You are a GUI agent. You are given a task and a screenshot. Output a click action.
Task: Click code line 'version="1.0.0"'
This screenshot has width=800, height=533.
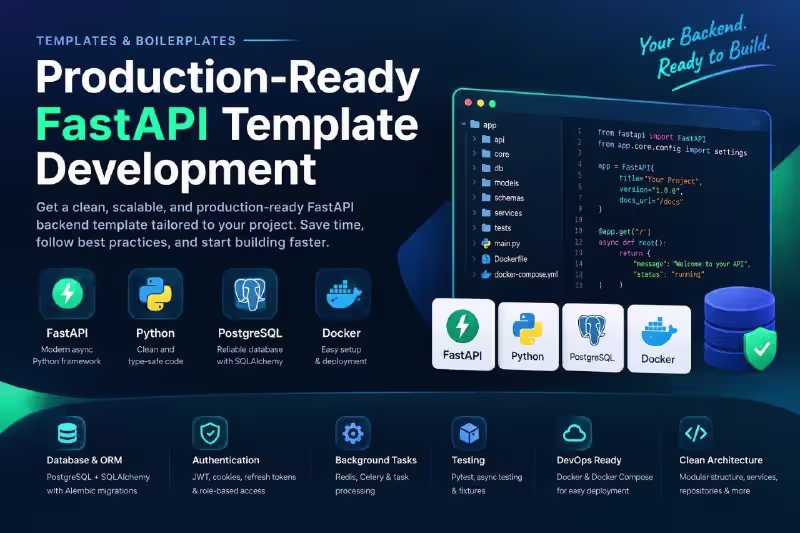(651, 190)
